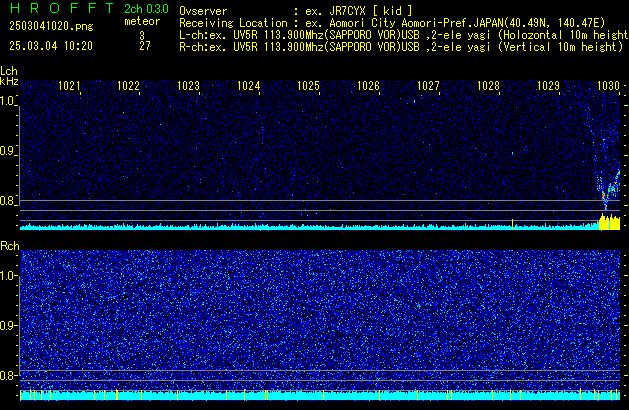
Task: Click the 1022 time marker
Action: [x=128, y=86]
